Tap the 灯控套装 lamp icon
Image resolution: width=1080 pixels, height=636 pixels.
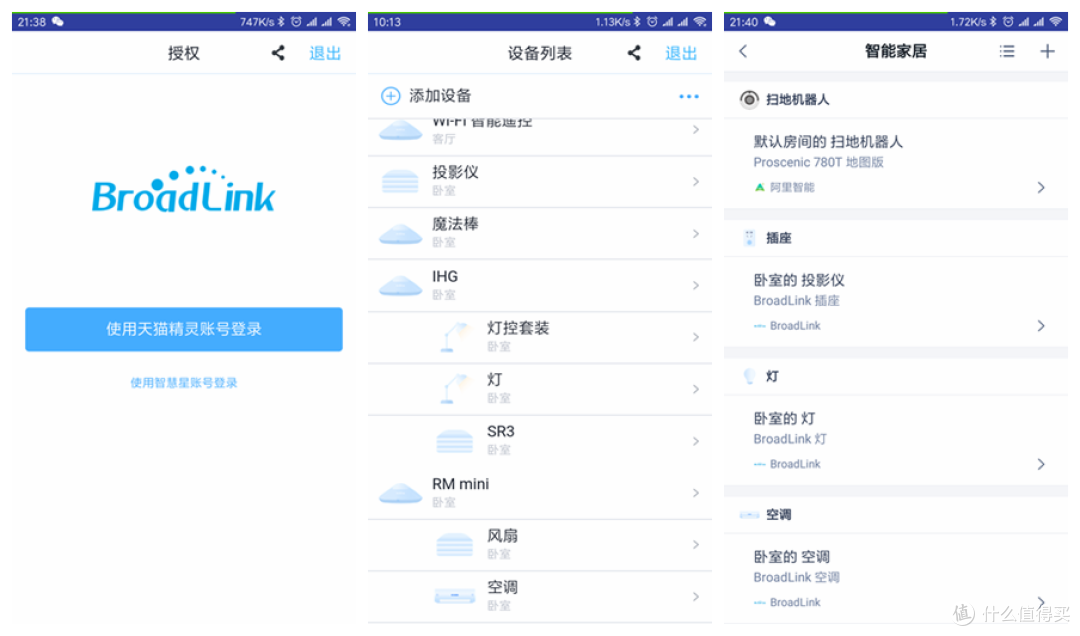coord(455,337)
